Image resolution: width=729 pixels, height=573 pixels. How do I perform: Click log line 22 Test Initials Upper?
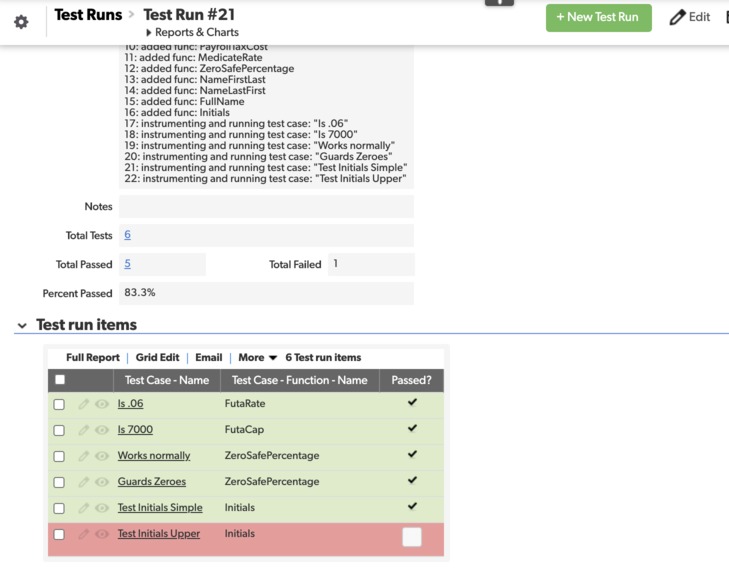click(265, 179)
